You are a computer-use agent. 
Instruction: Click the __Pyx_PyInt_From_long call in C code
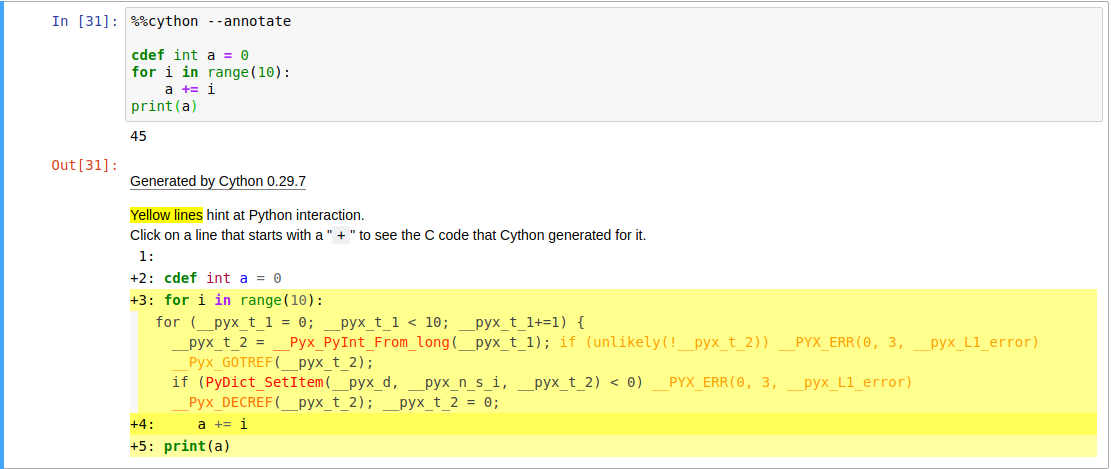pos(361,342)
